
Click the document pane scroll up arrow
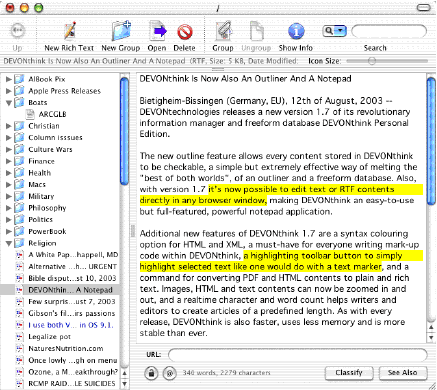[x=431, y=327]
